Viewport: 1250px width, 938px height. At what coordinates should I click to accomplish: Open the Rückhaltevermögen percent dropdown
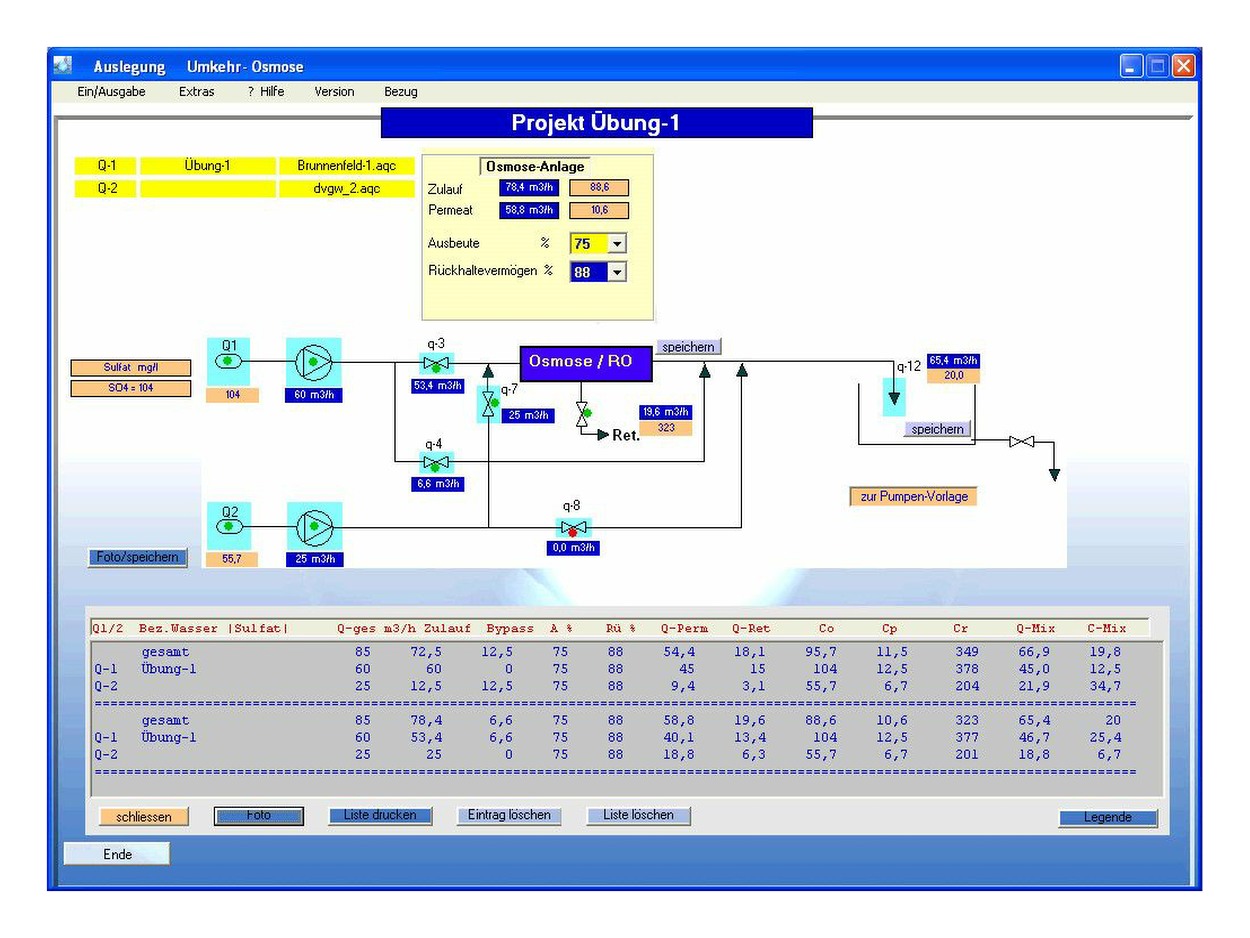(x=617, y=272)
